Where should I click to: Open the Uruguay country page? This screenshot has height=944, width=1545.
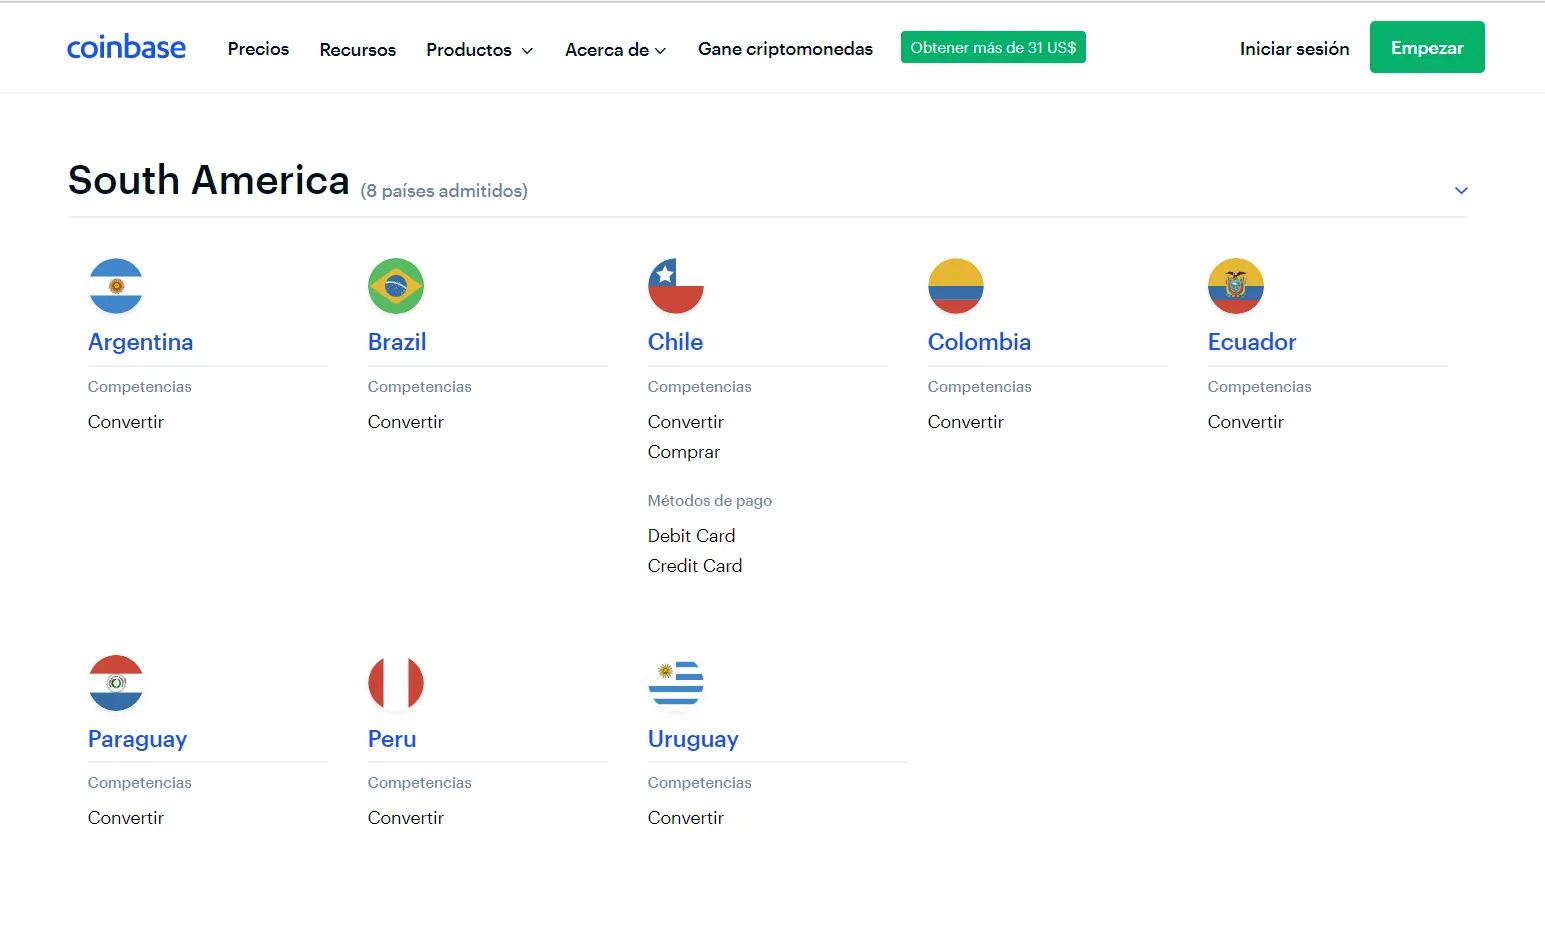[x=693, y=738]
